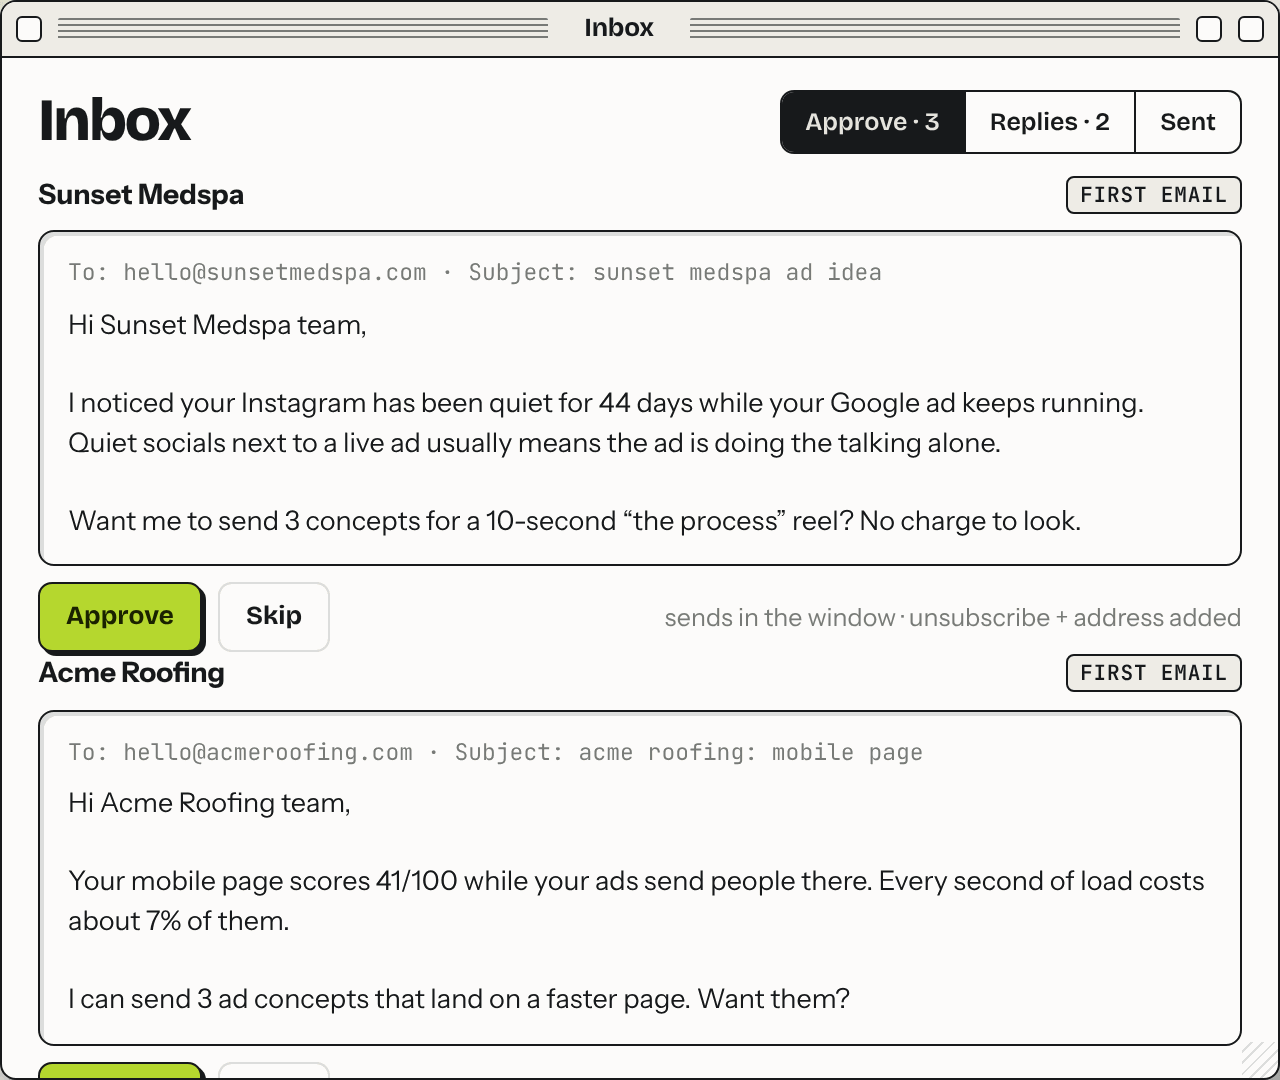The image size is (1280, 1080).
Task: Click the "I noticed your Instagram has been quiet" line
Action: (606, 403)
